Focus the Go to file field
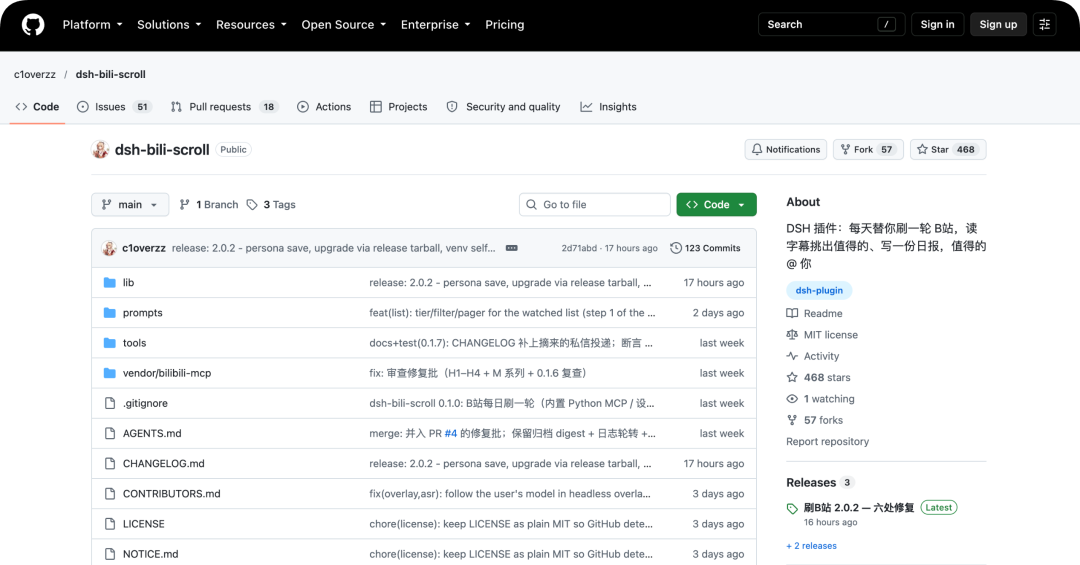 594,205
